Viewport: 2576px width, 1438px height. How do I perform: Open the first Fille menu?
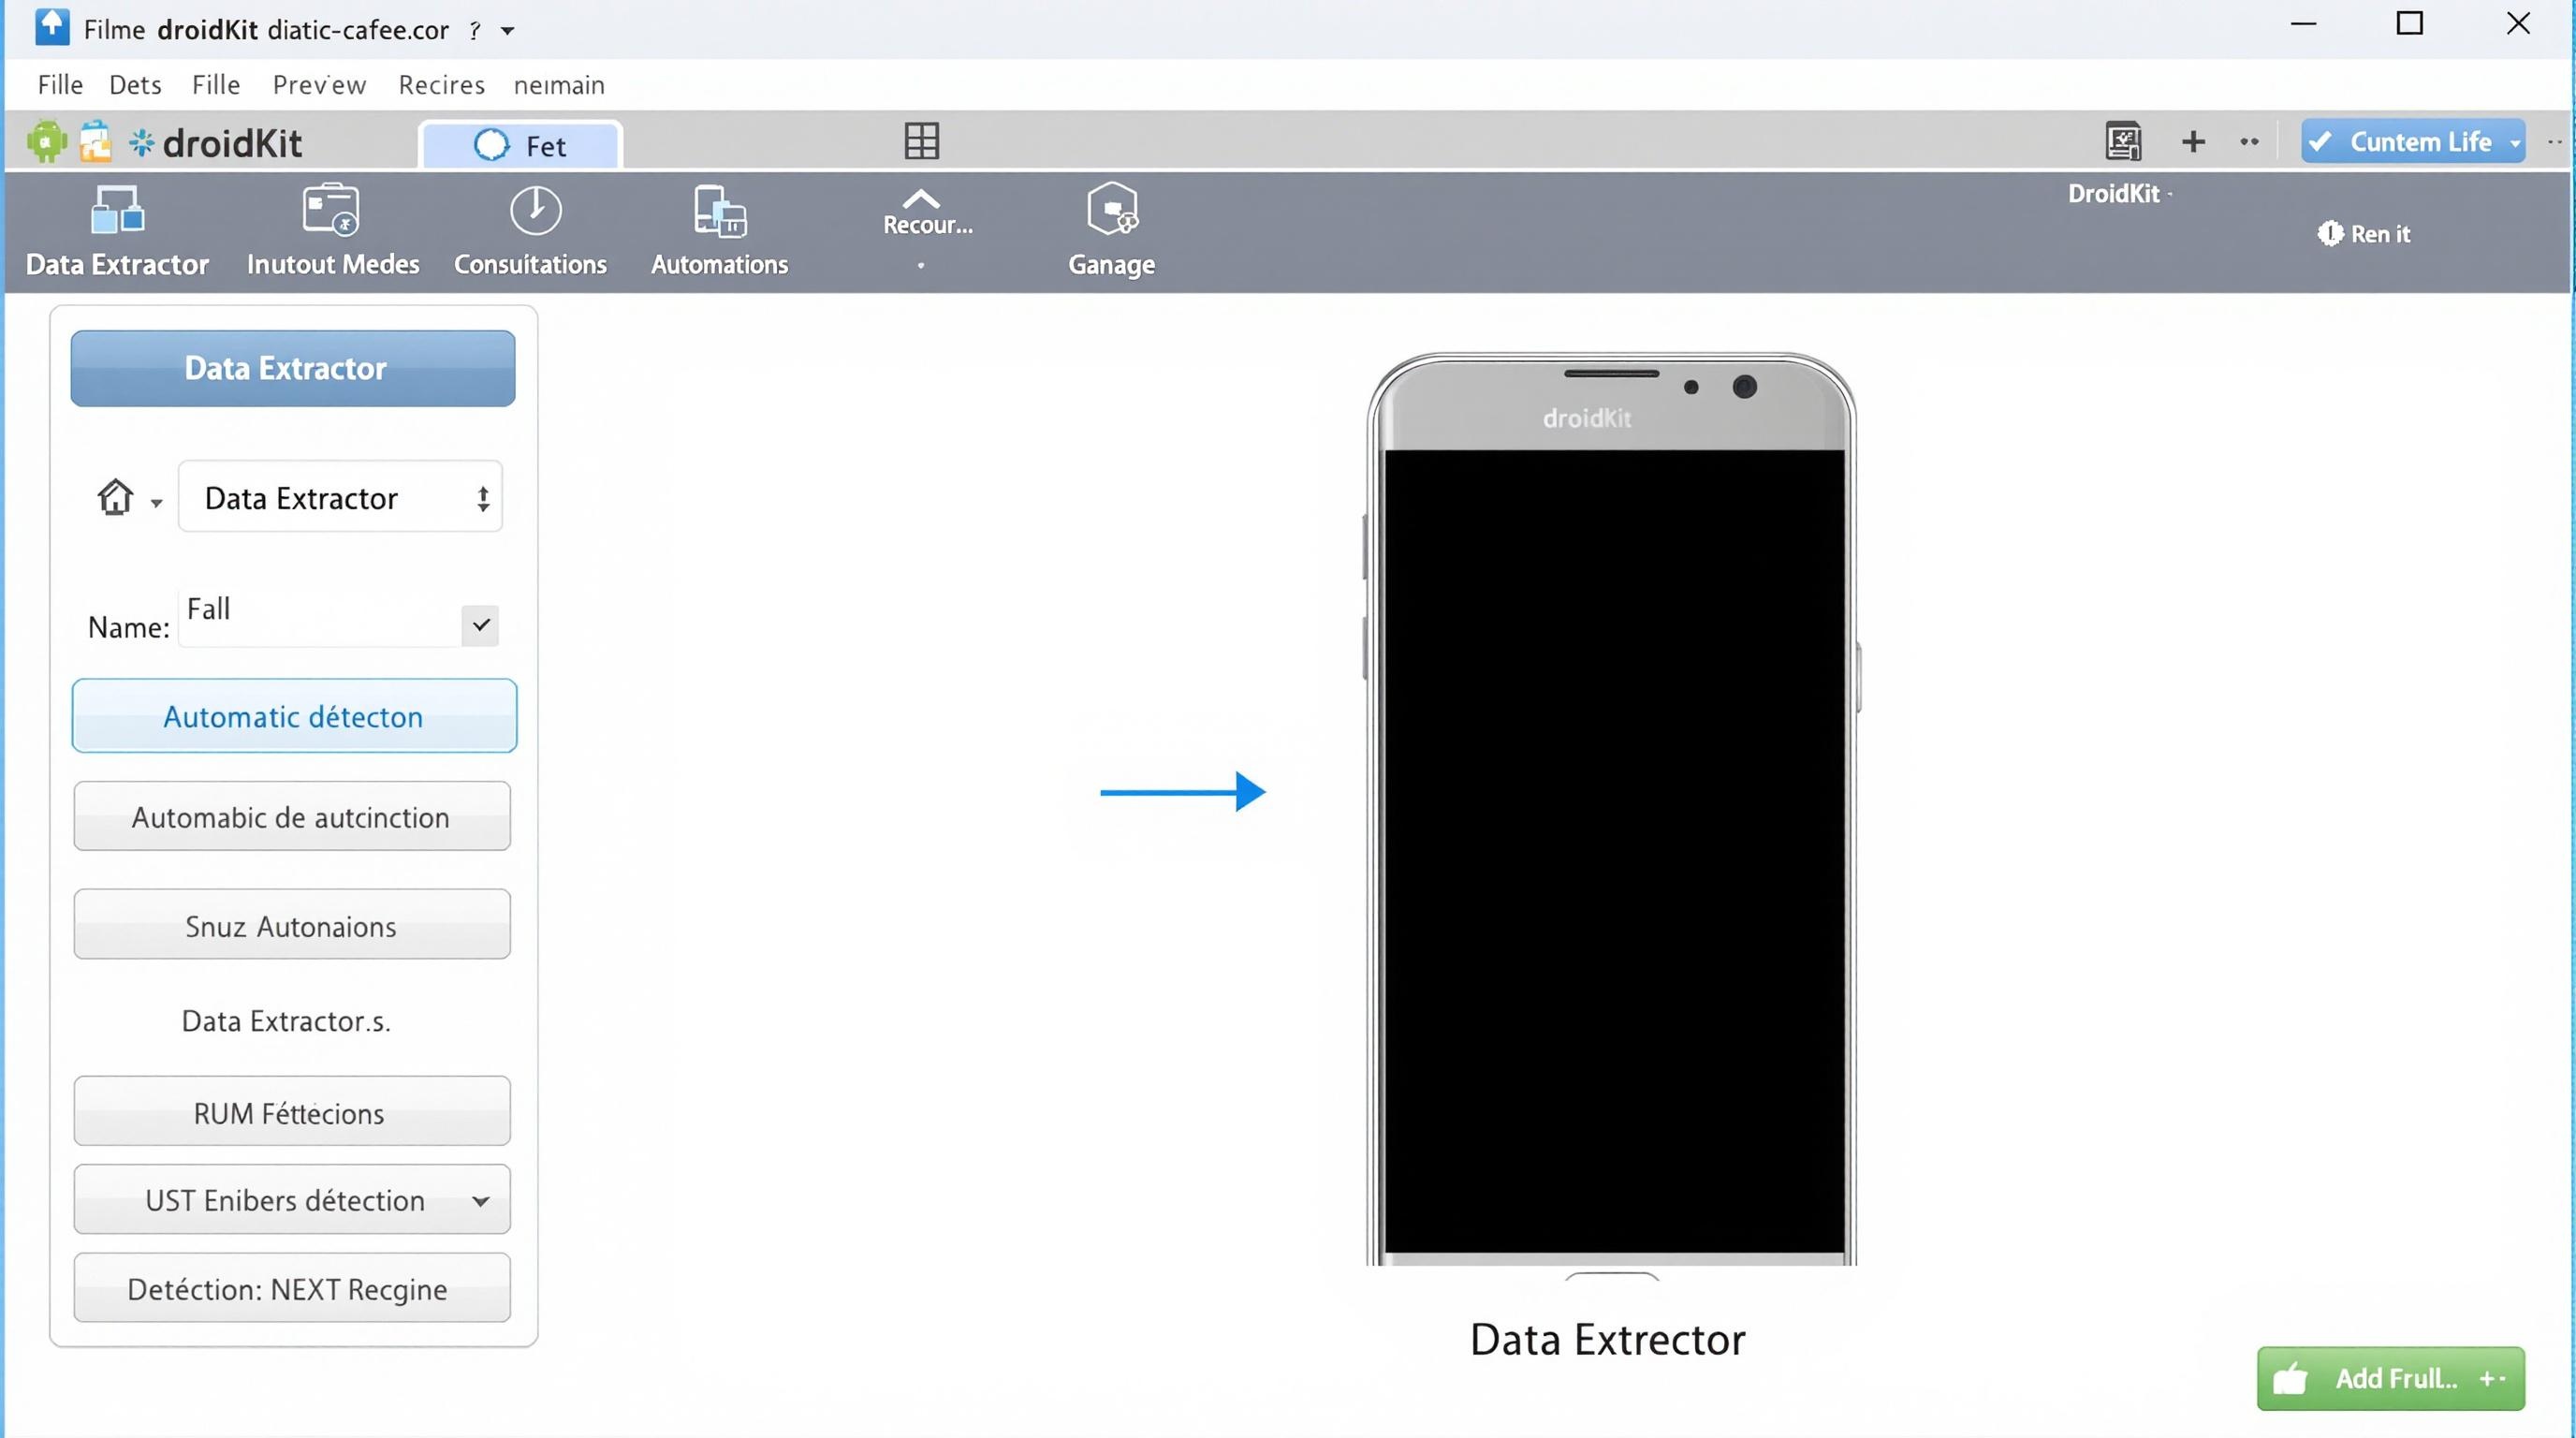coord(60,85)
